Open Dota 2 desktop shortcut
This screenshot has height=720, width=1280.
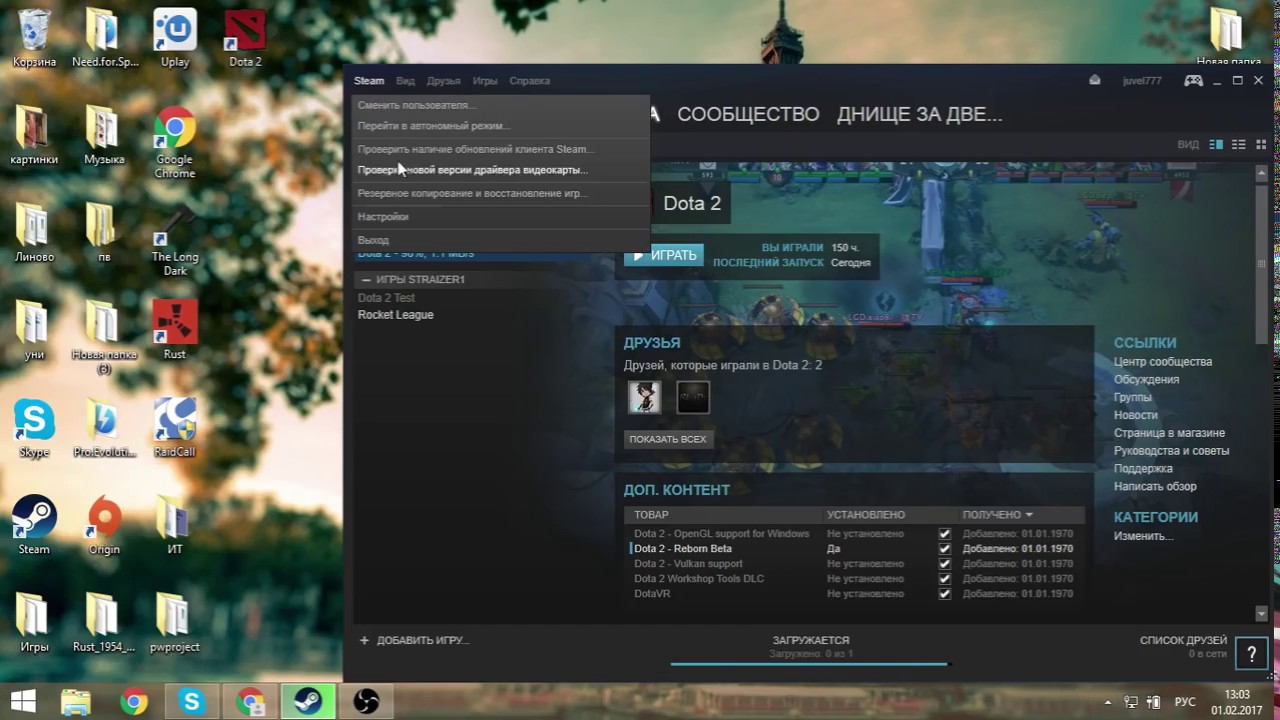(x=244, y=39)
